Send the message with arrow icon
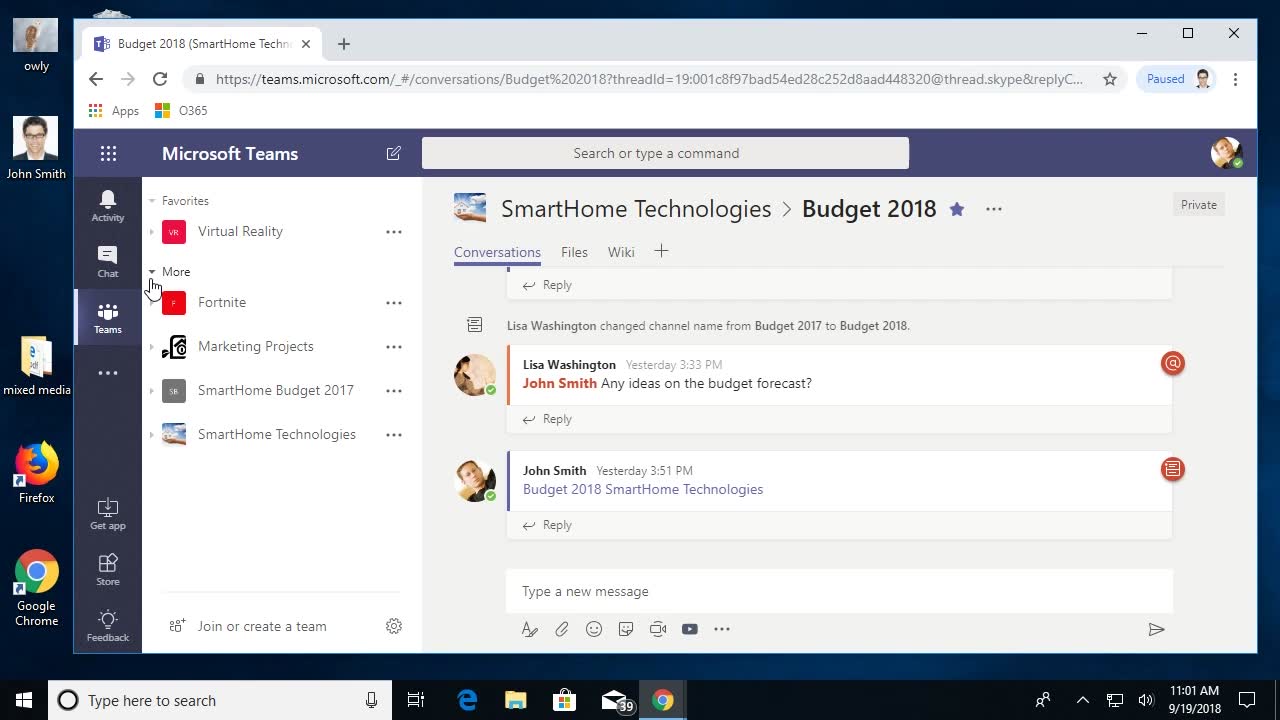 point(1156,629)
